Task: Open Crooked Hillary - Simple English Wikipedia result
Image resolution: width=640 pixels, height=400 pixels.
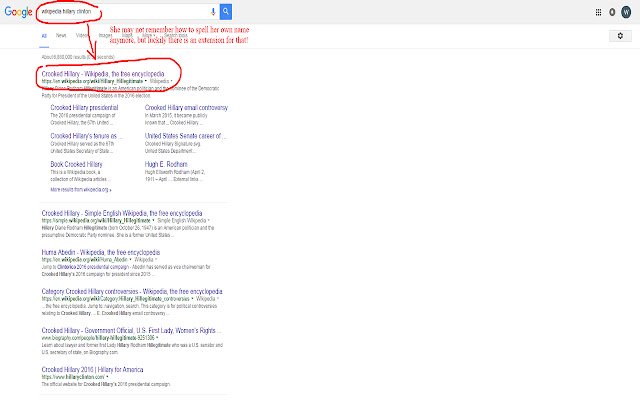Action: coord(122,213)
